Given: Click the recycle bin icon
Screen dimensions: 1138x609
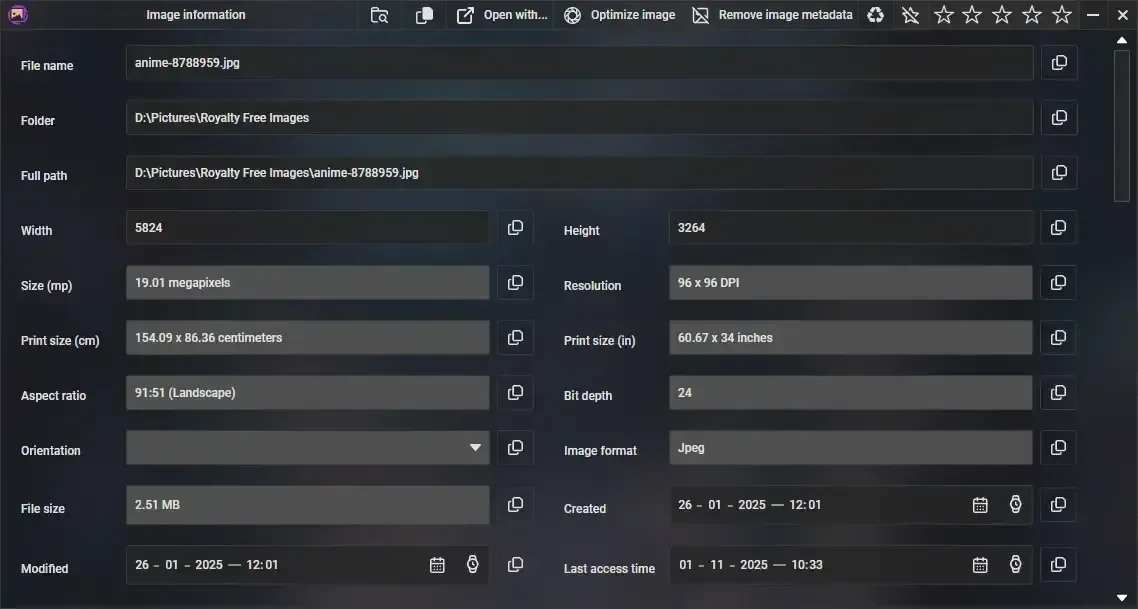Looking at the screenshot, I should [x=876, y=15].
